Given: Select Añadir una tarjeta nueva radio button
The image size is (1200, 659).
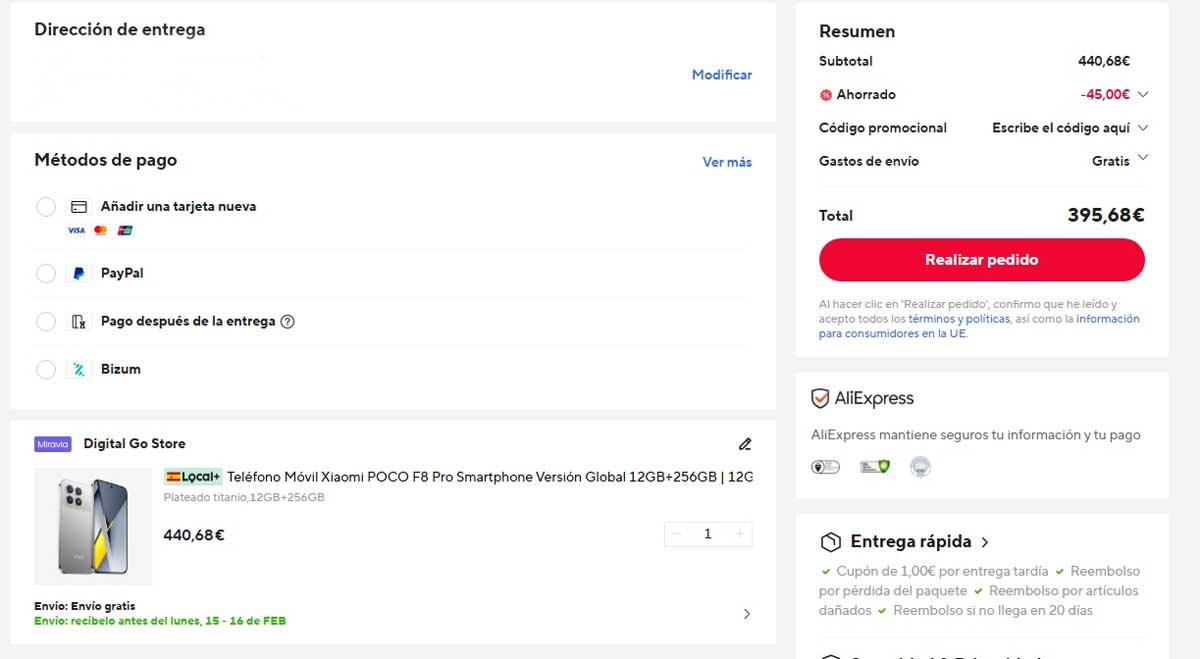Looking at the screenshot, I should pyautogui.click(x=46, y=207).
